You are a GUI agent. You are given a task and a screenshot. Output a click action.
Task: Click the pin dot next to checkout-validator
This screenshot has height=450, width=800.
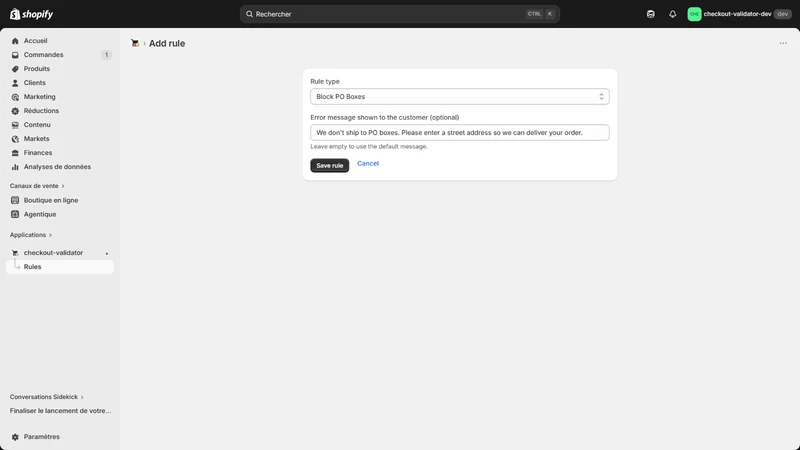pos(107,253)
